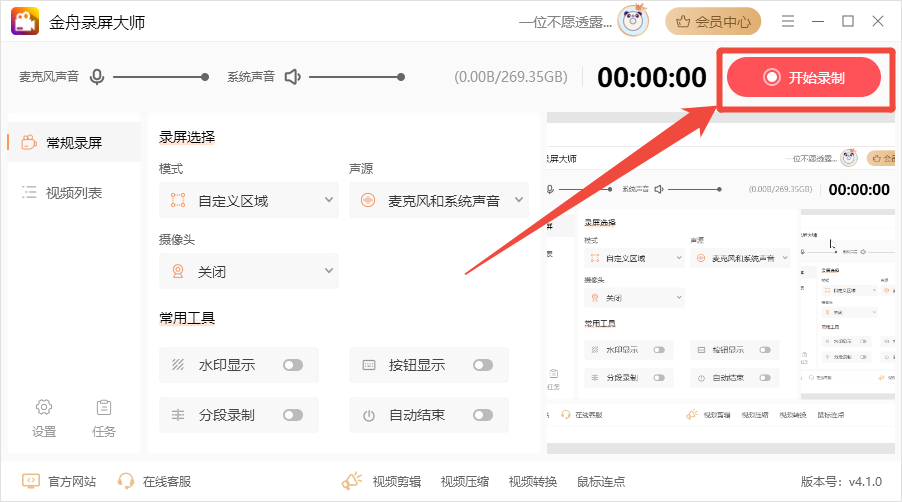Click the custom region icon in 模式
Screen dimensions: 902x502
(x=178, y=200)
